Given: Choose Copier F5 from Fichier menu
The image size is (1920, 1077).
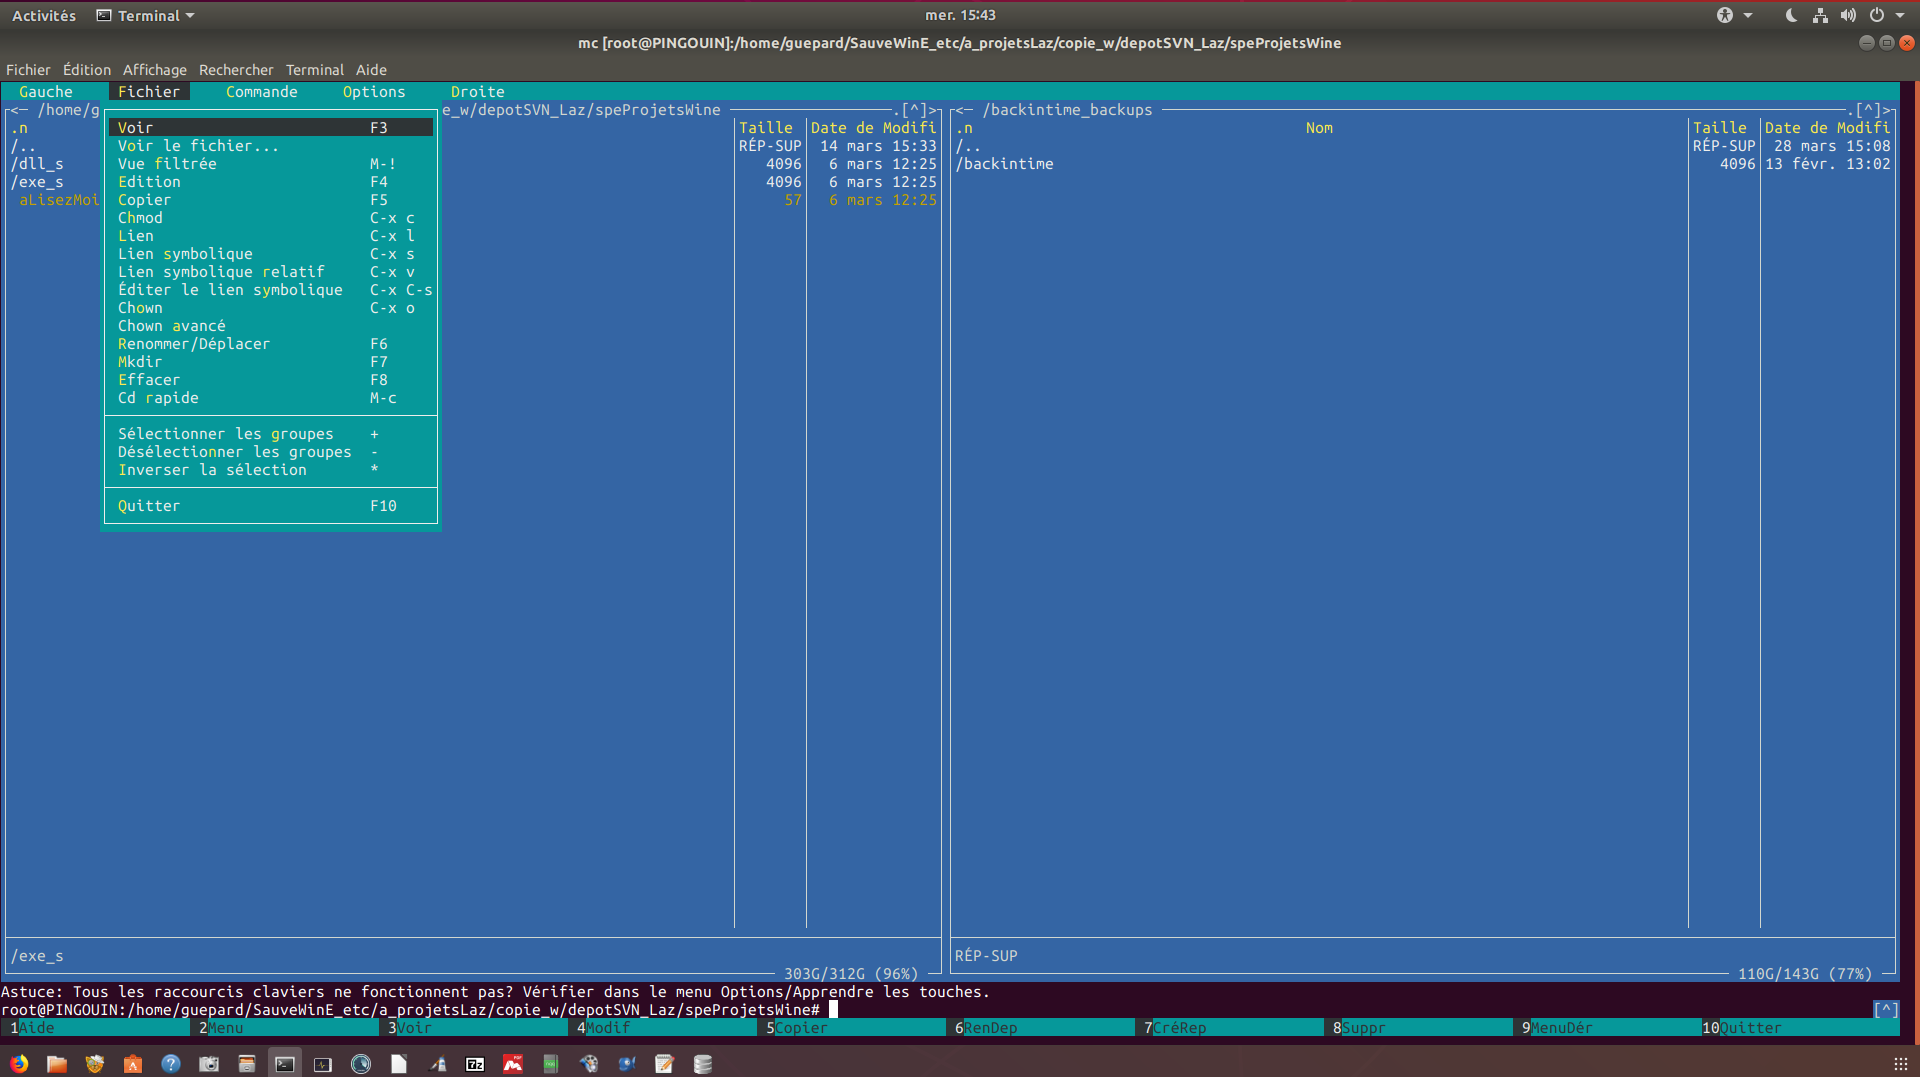Looking at the screenshot, I should point(271,200).
